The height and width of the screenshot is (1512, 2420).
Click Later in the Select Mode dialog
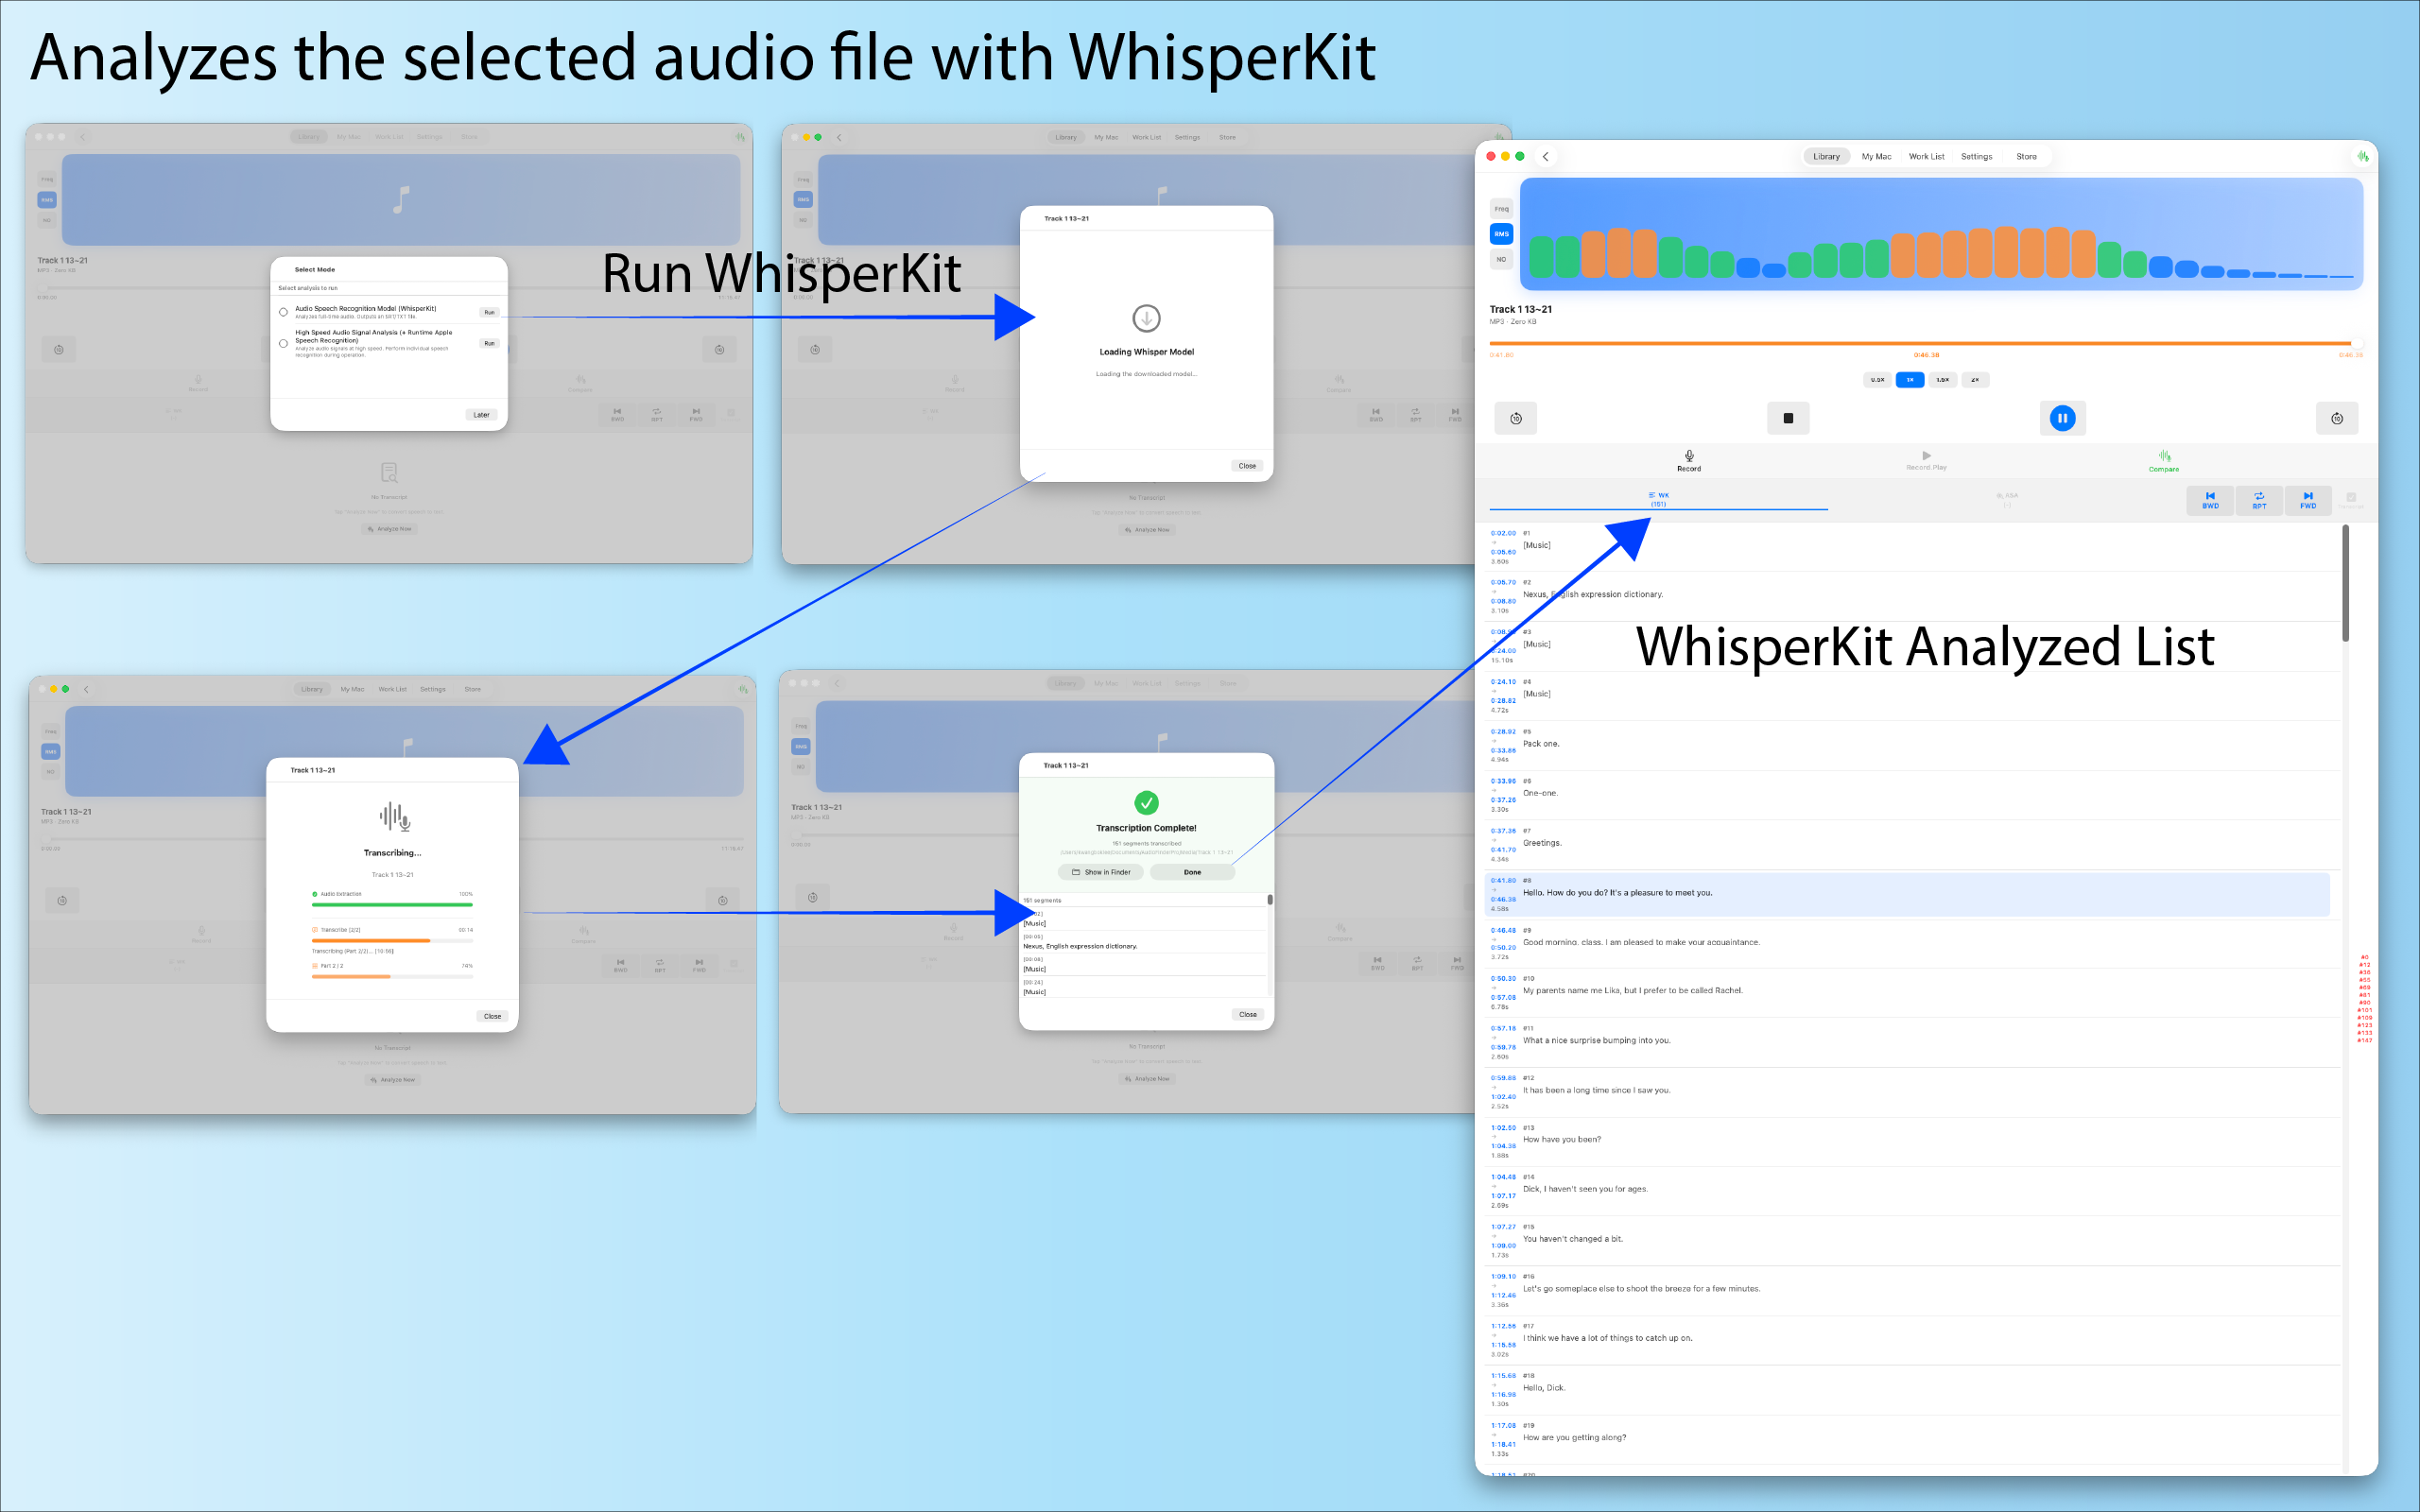[x=481, y=415]
